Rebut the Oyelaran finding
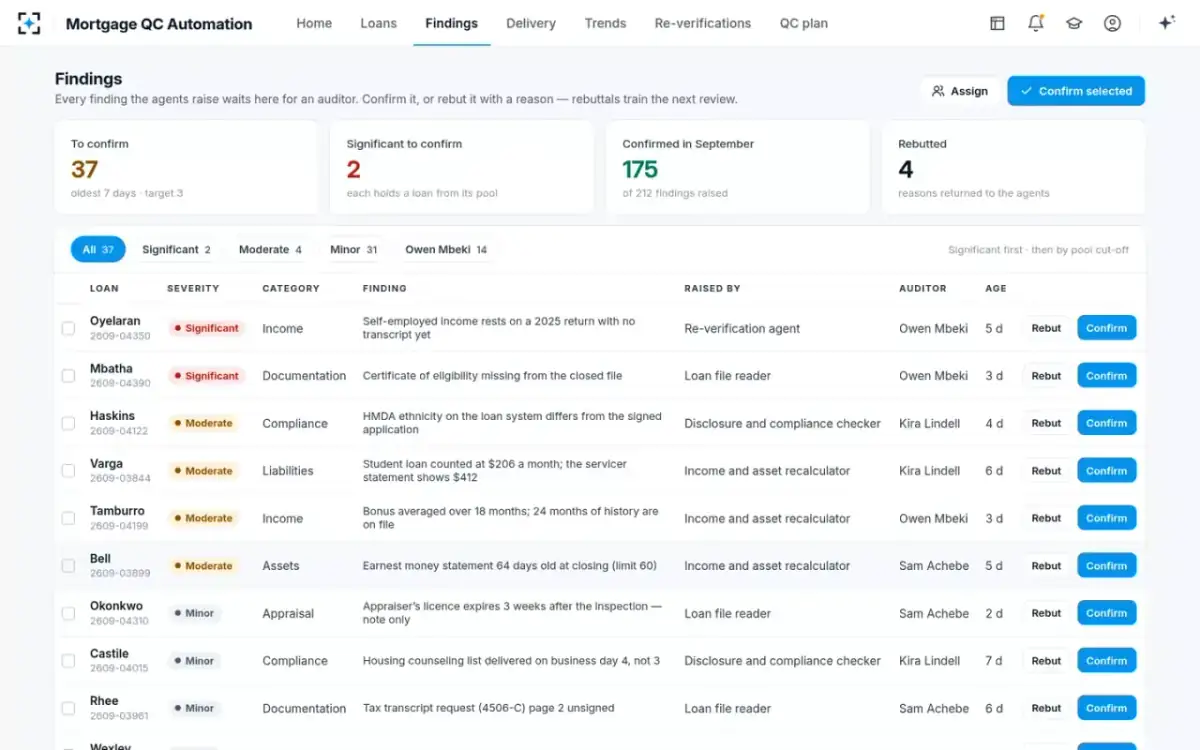1200x750 pixels. pos(1046,328)
